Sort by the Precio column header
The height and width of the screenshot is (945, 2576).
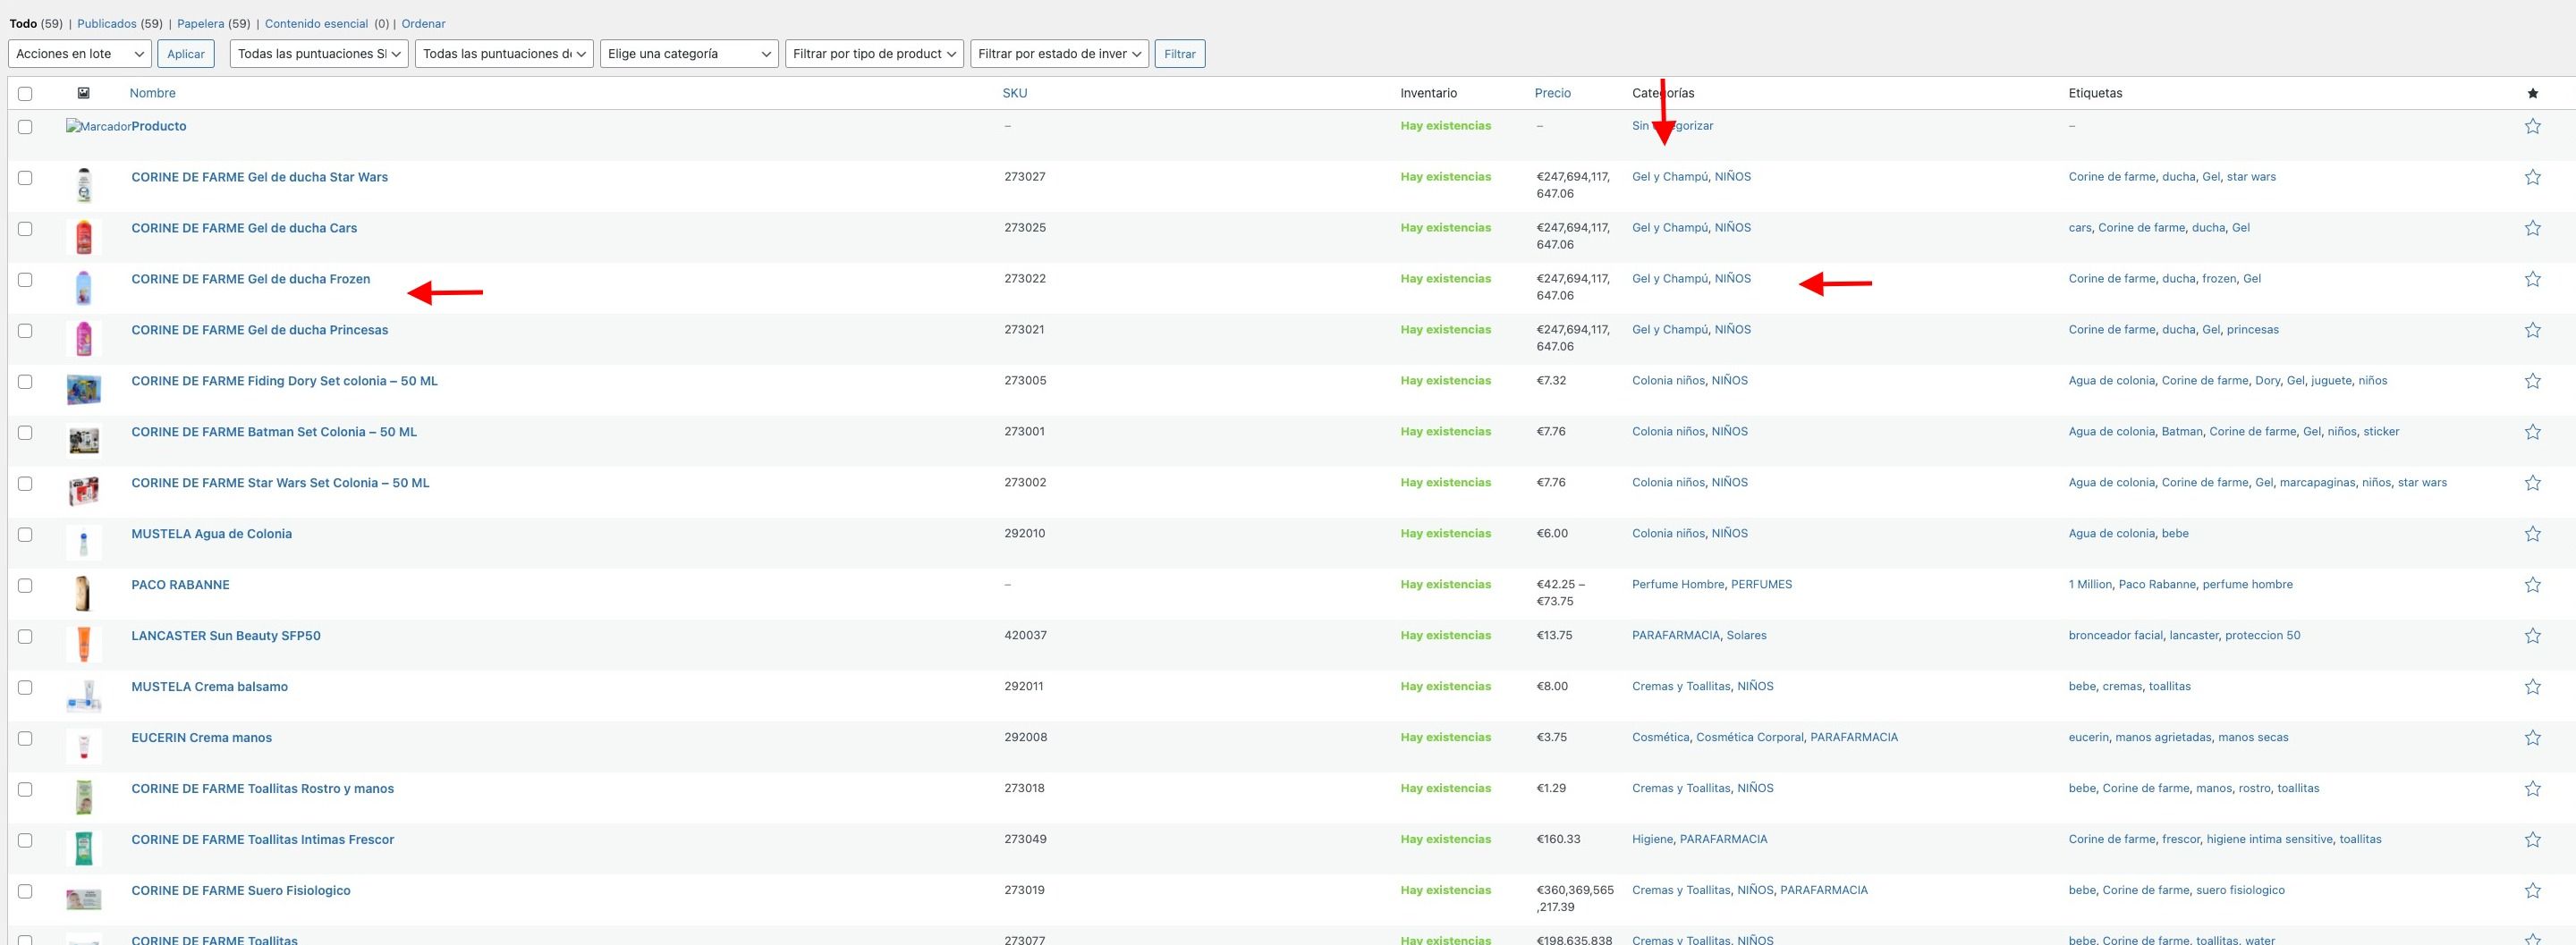tap(1553, 93)
